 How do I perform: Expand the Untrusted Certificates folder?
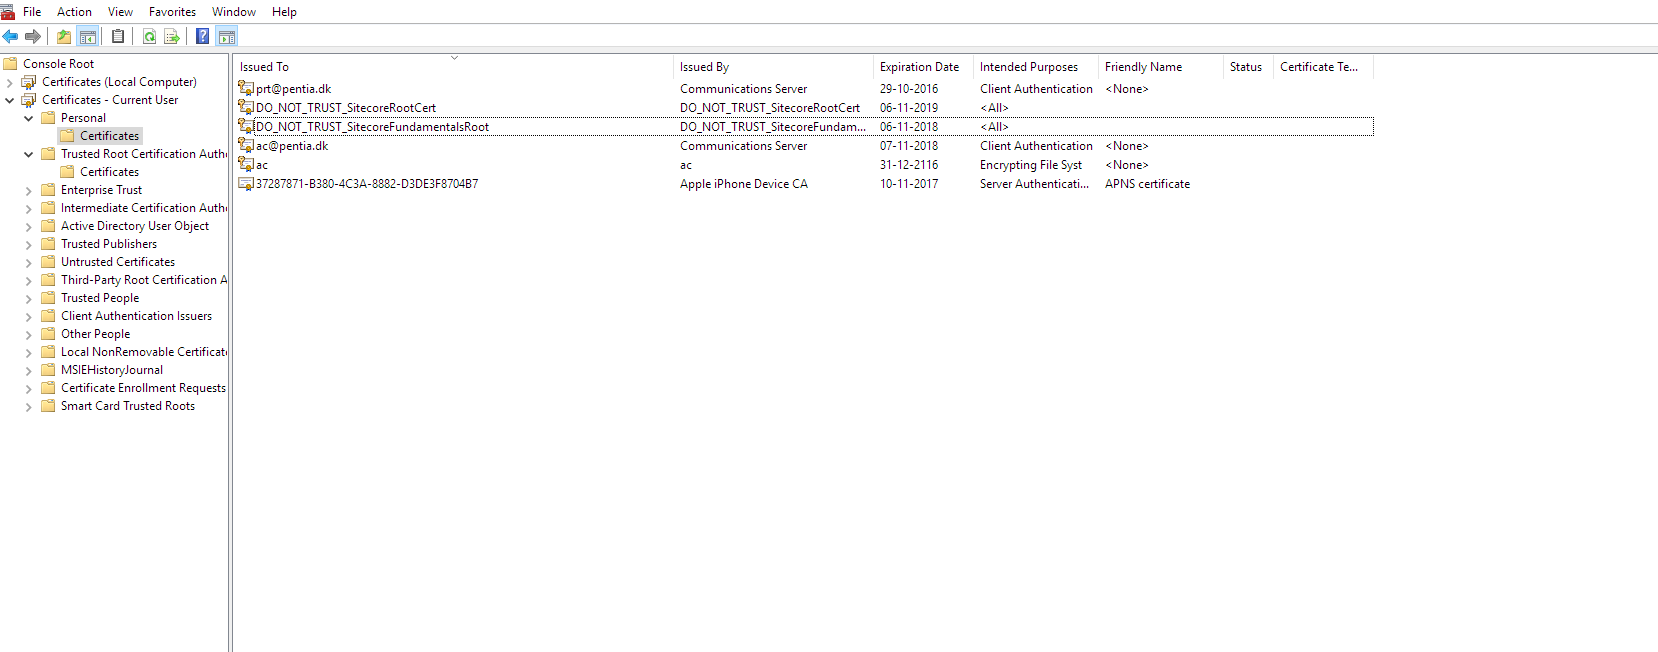click(x=29, y=263)
